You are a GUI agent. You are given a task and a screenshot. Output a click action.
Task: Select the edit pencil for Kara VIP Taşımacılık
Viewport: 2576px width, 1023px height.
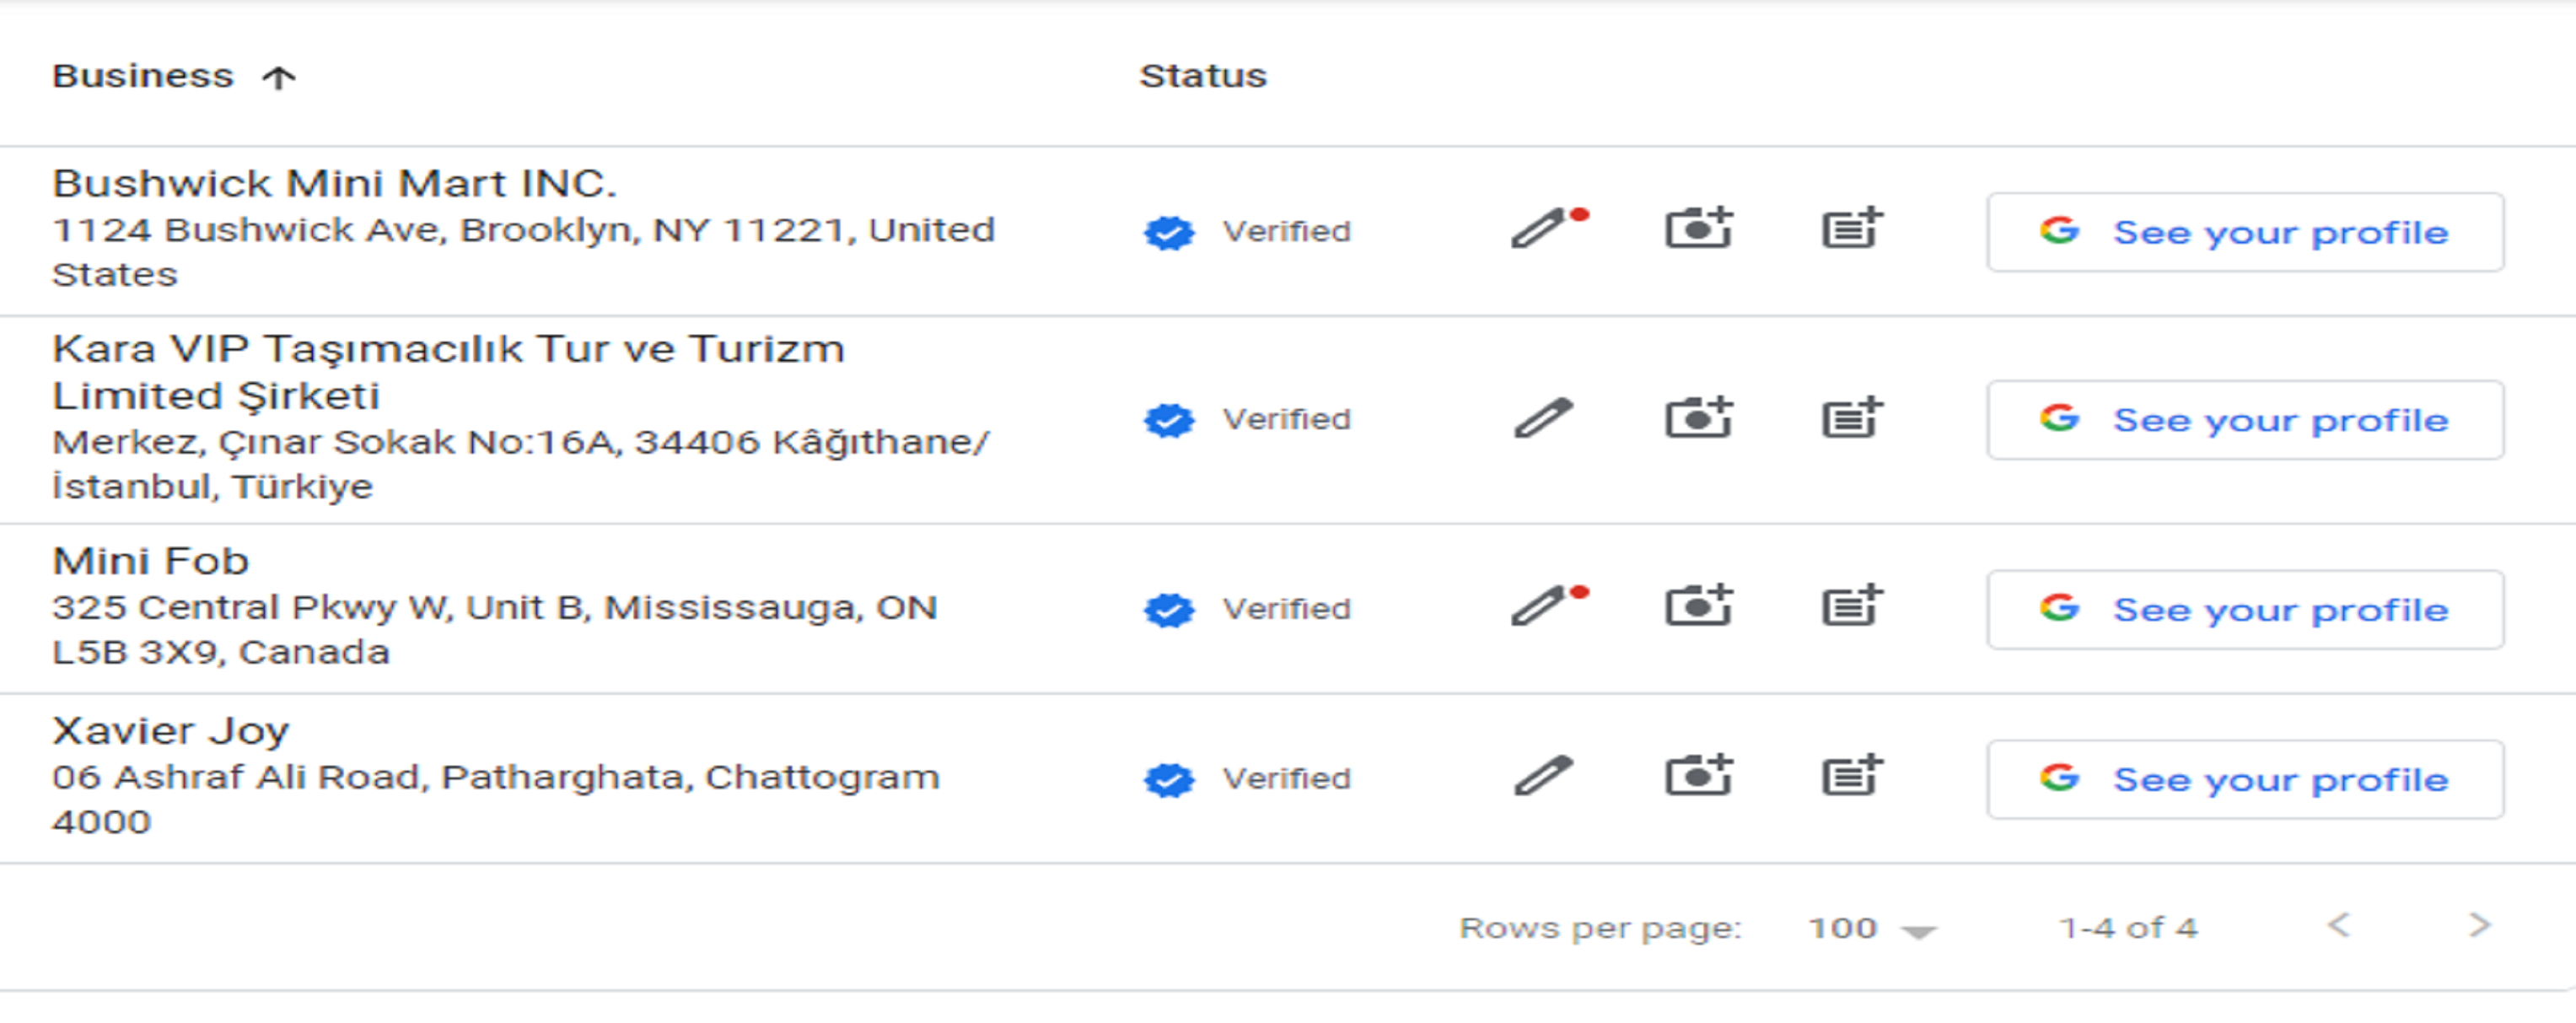1540,419
